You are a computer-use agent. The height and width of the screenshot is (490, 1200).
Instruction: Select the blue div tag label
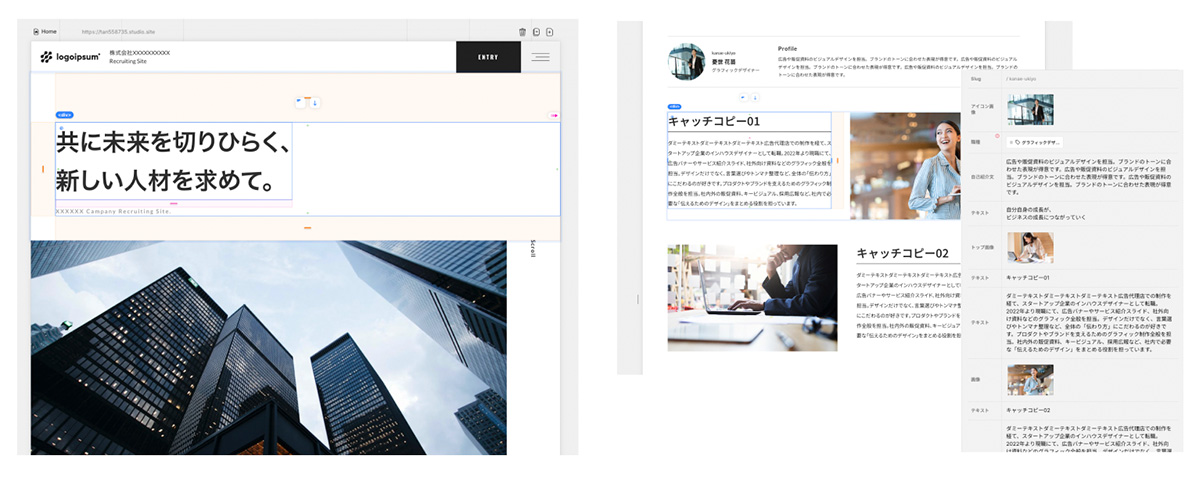point(65,115)
